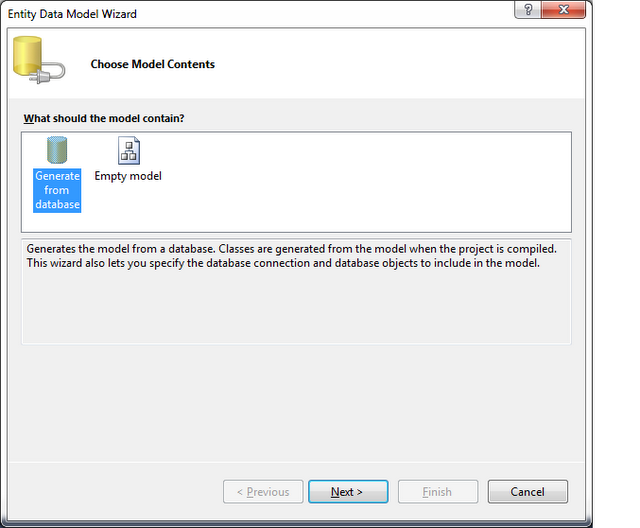Click the model description text area
Screen dimensions: 640x528
296,291
